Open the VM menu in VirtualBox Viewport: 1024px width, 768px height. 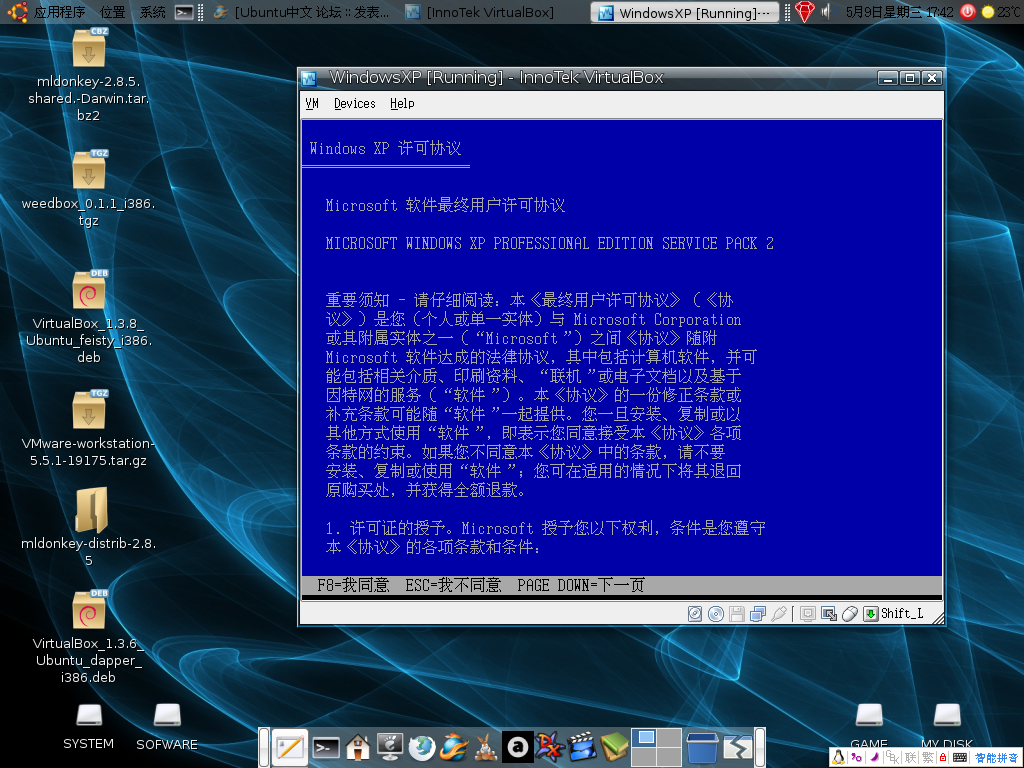click(312, 104)
